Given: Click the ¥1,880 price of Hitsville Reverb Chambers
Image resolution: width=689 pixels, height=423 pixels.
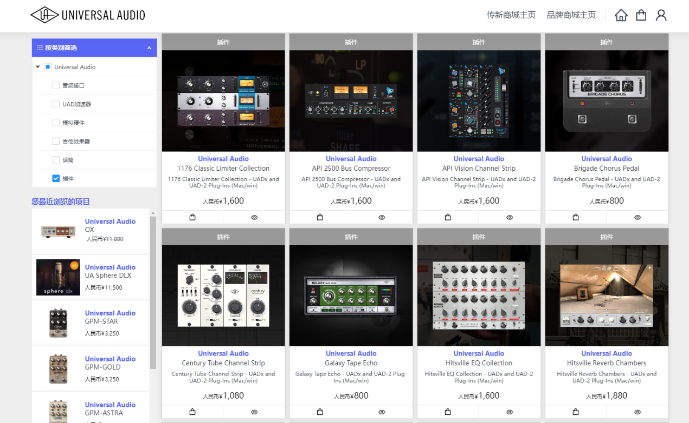Looking at the screenshot, I should click(606, 395).
